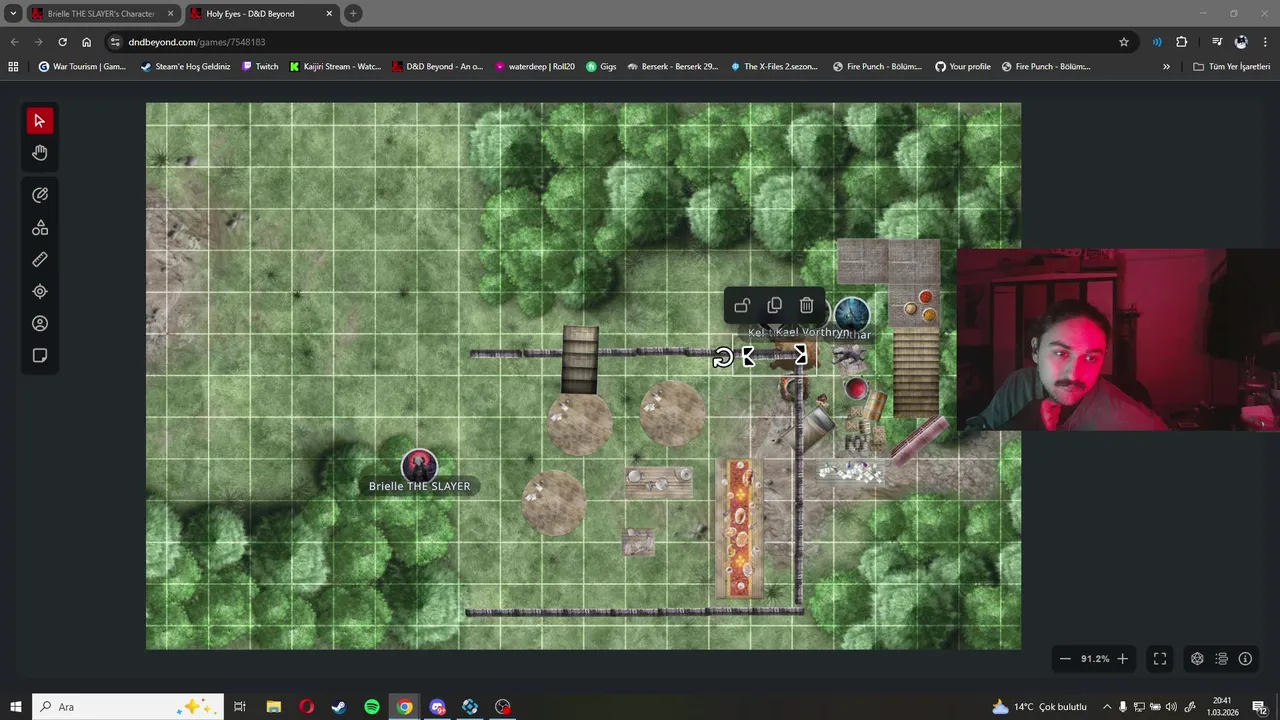This screenshot has height=720, width=1280.
Task: Select the Brielle THE SLAYER token
Action: (419, 466)
